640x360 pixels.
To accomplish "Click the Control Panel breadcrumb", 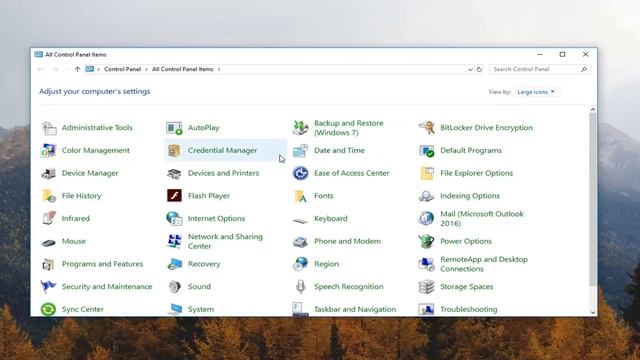I will [122, 69].
